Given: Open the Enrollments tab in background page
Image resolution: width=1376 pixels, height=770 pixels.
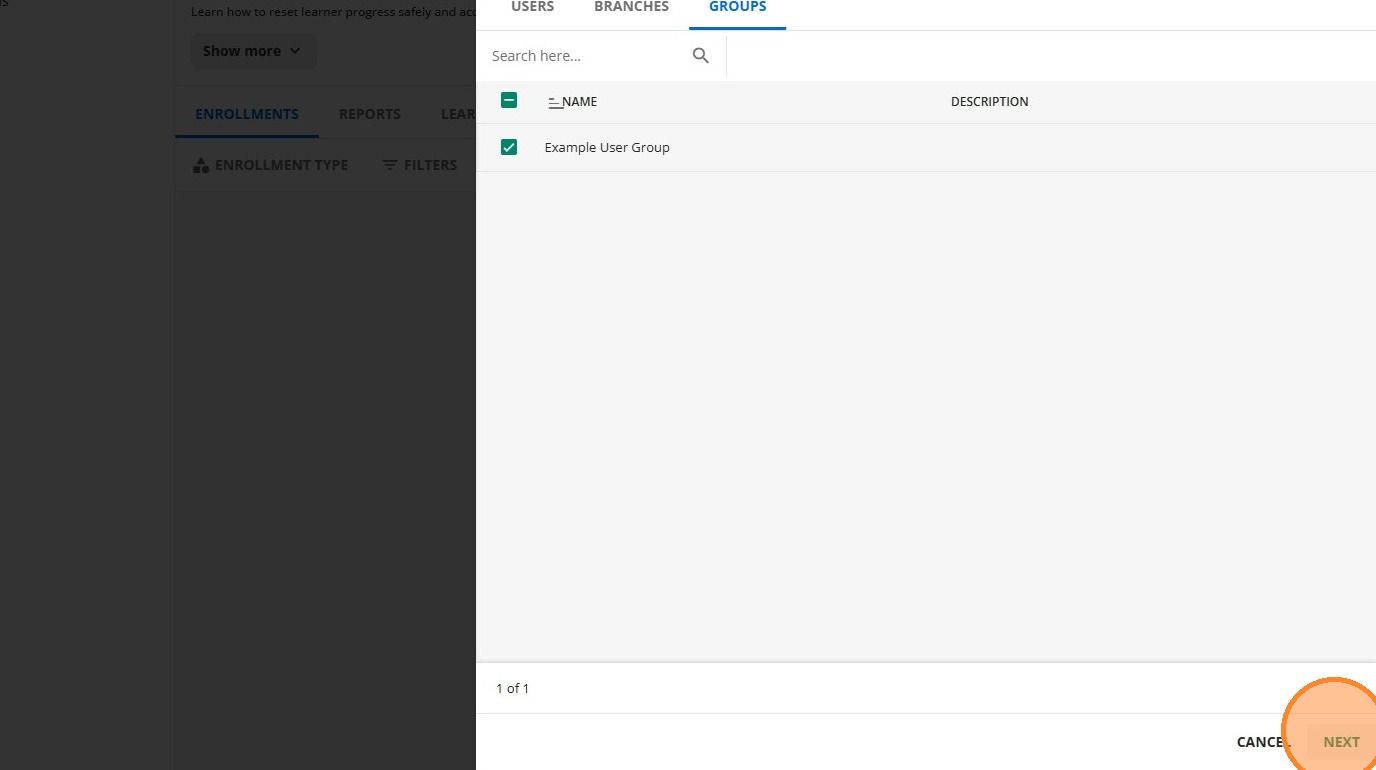Looking at the screenshot, I should [247, 114].
